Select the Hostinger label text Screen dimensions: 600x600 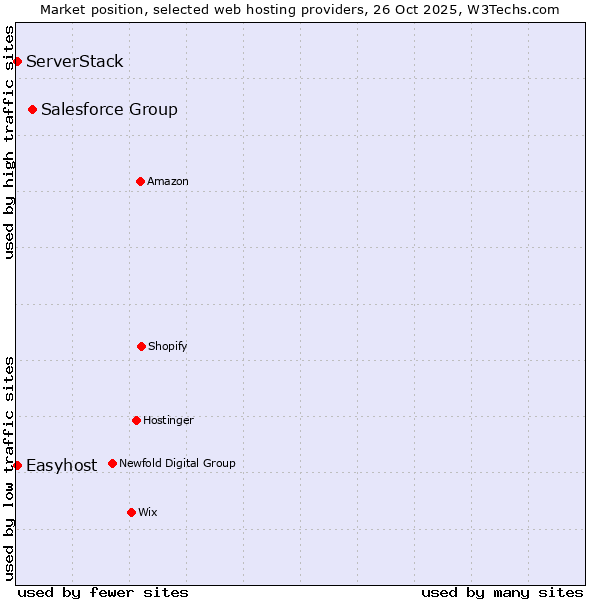[168, 421]
